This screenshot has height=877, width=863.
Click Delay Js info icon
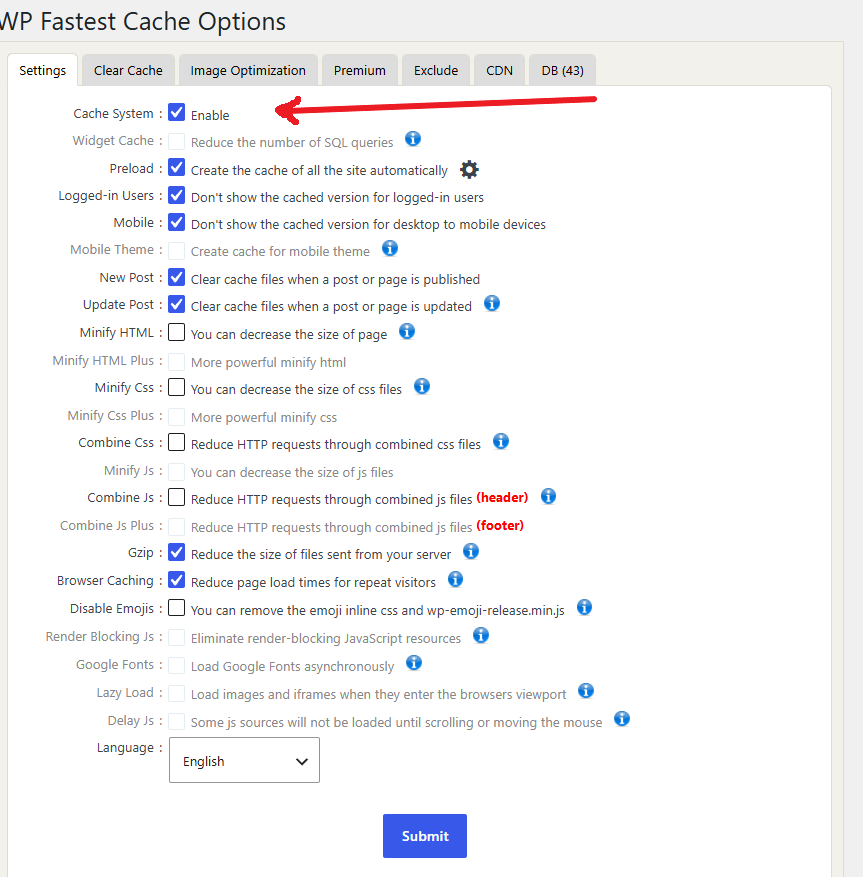(x=621, y=719)
